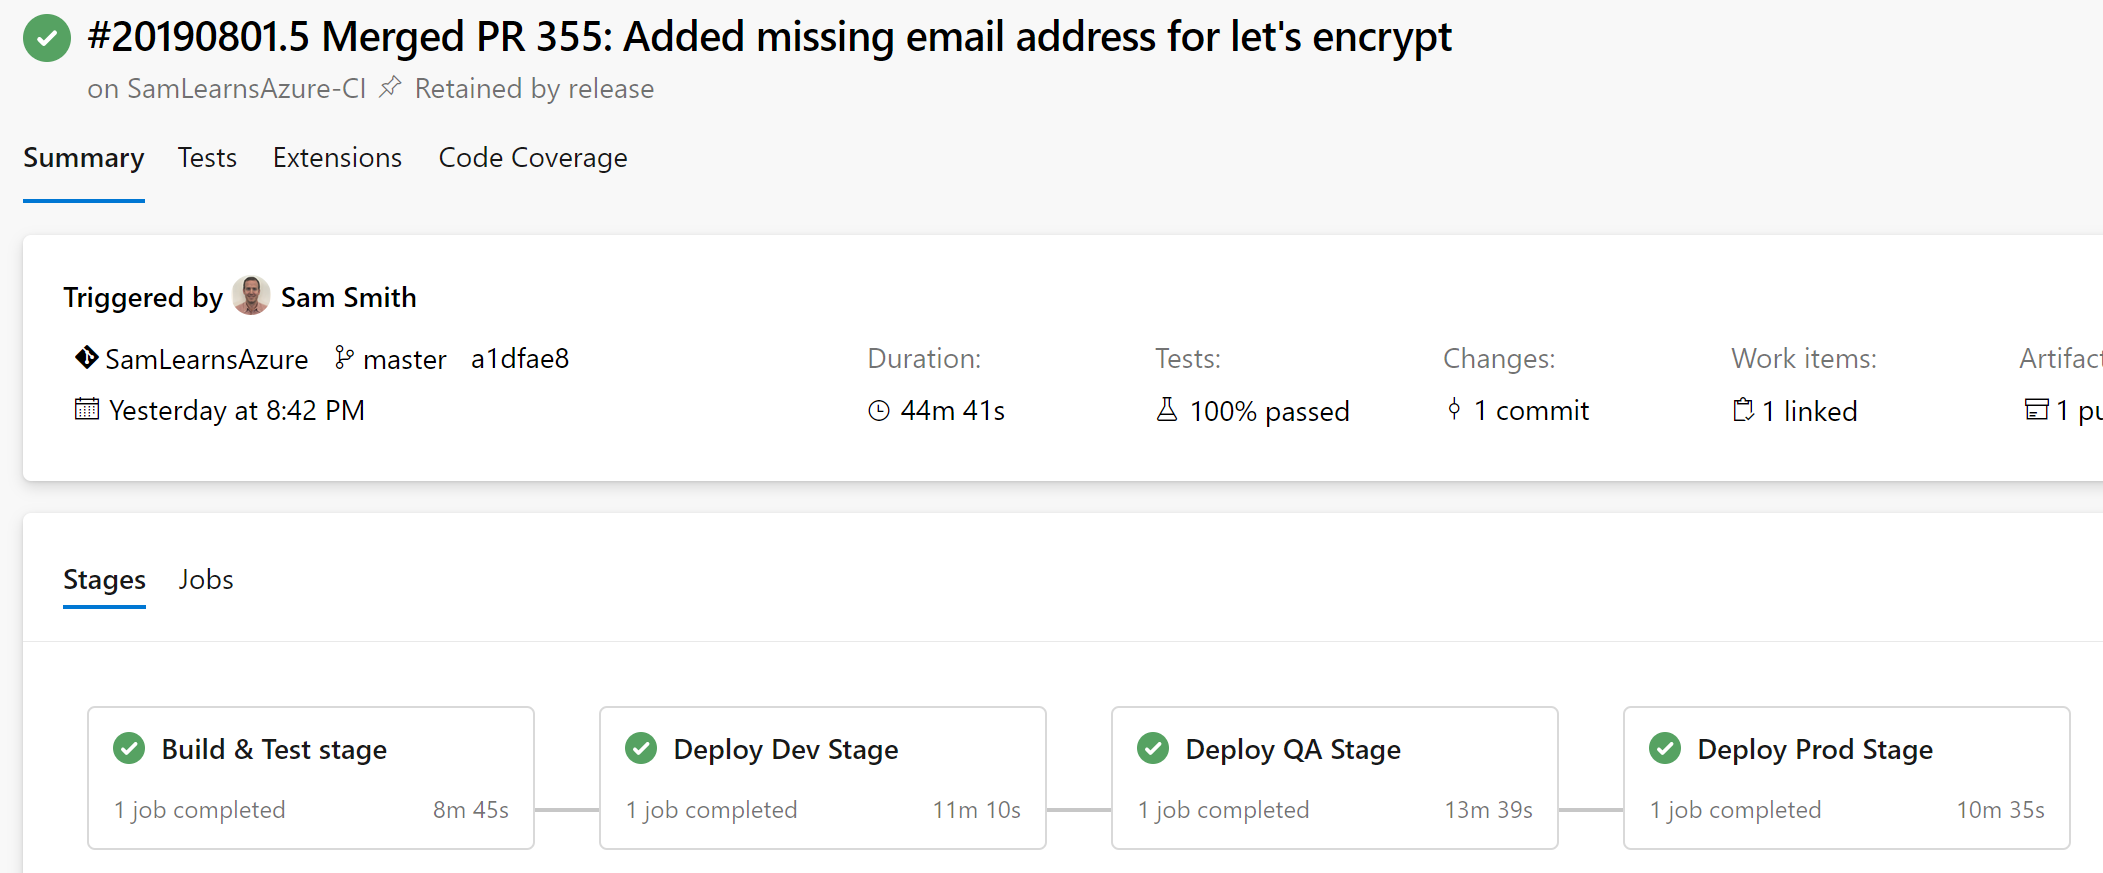Open the Code Coverage tab
This screenshot has height=873, width=2103.
pos(533,158)
